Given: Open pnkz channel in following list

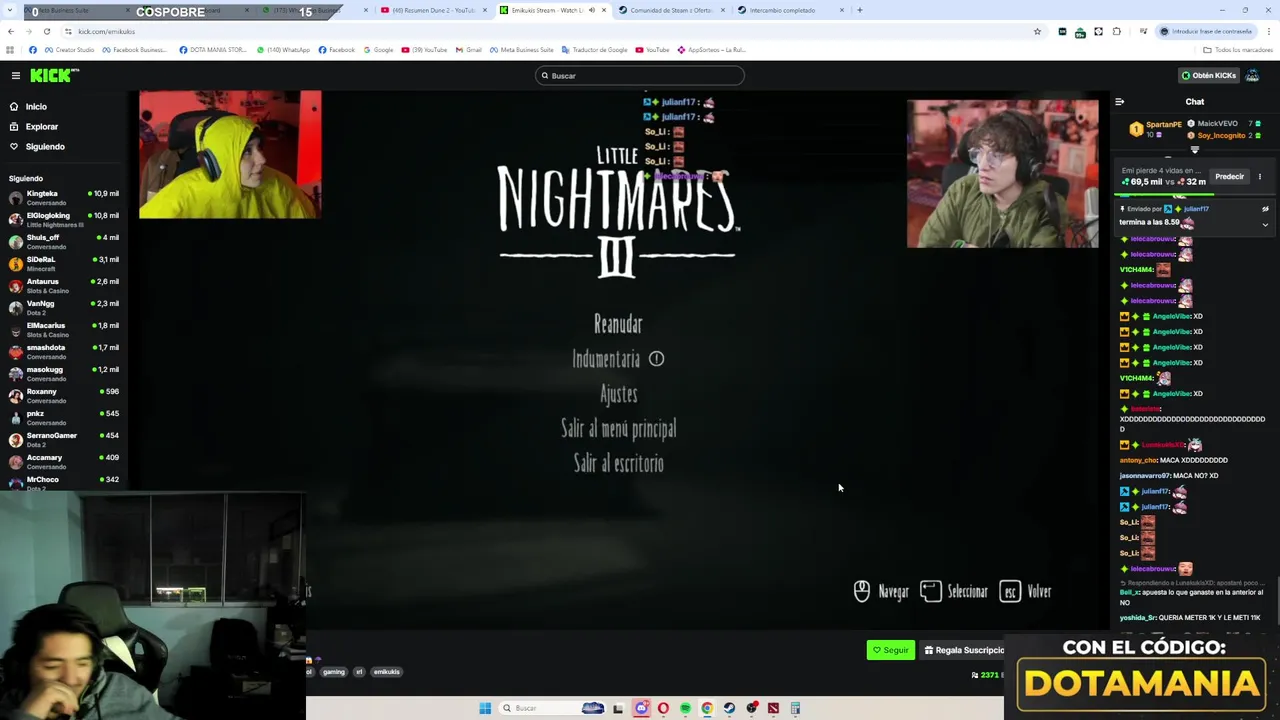Looking at the screenshot, I should coord(63,417).
